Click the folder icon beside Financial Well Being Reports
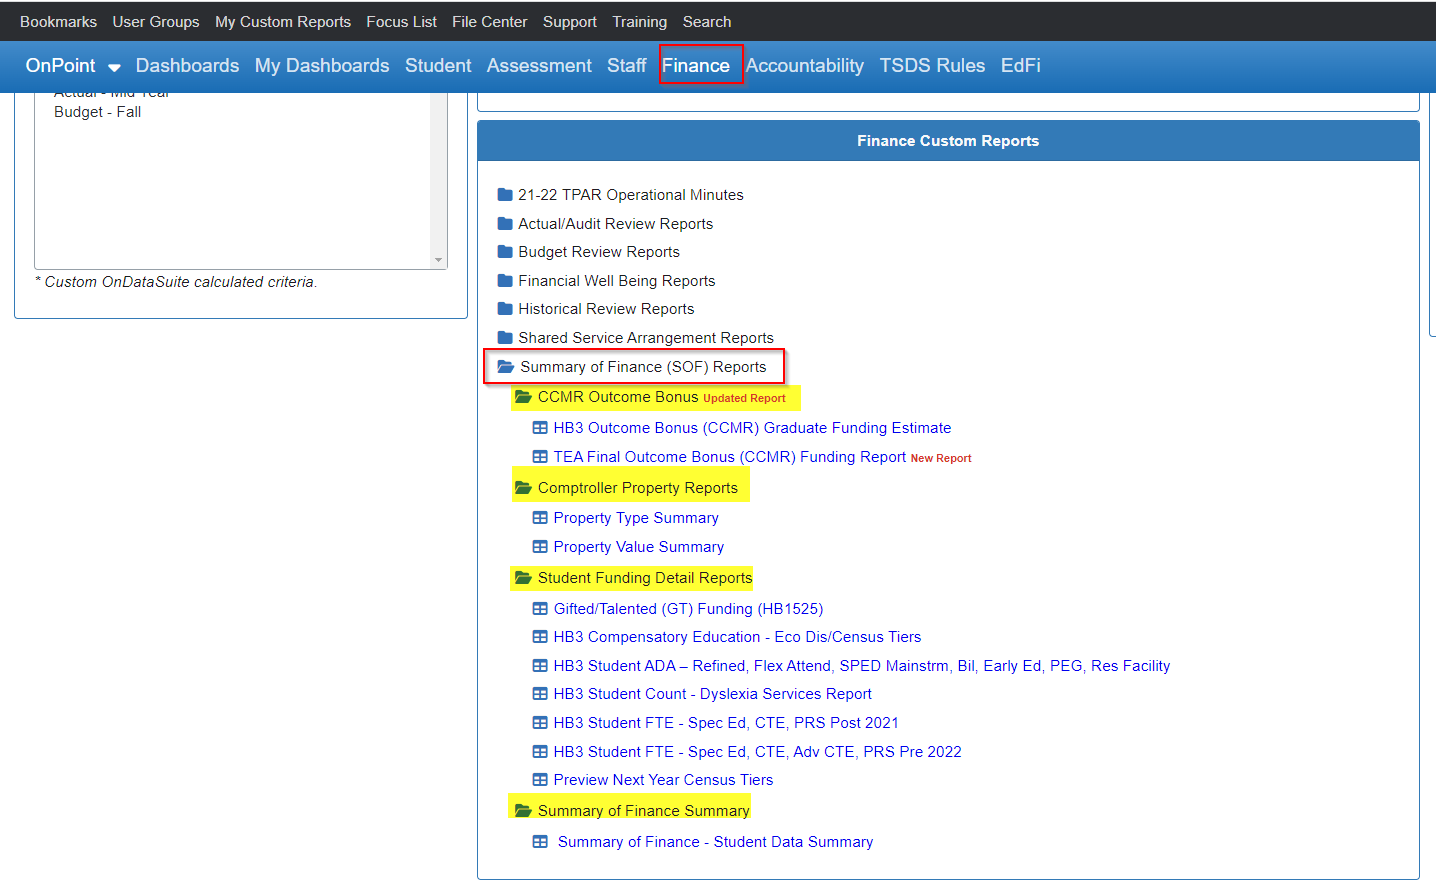 coord(505,280)
